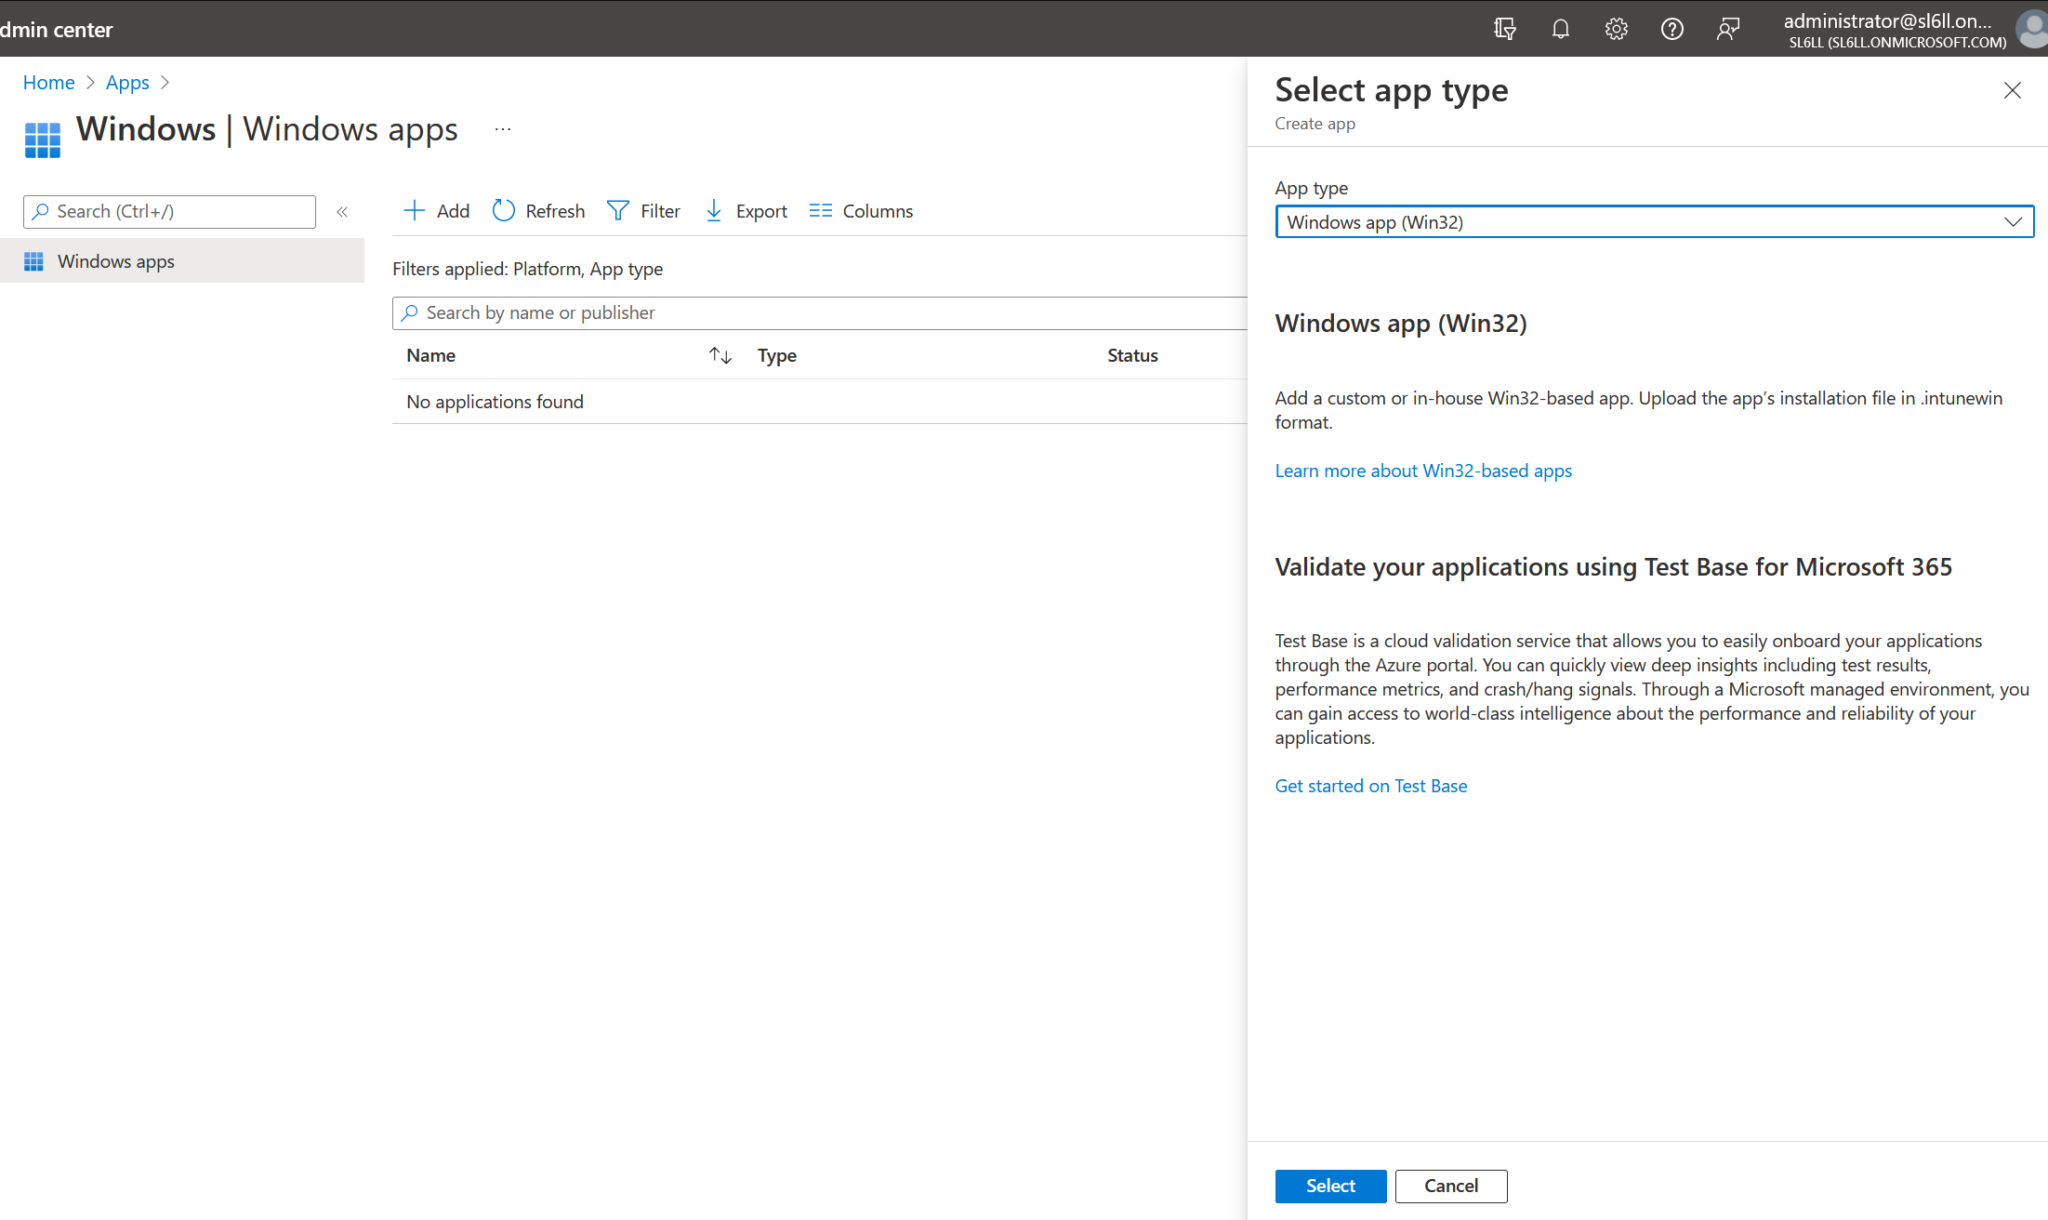Click the Add icon to create an app
This screenshot has height=1220, width=2048.
pyautogui.click(x=414, y=211)
